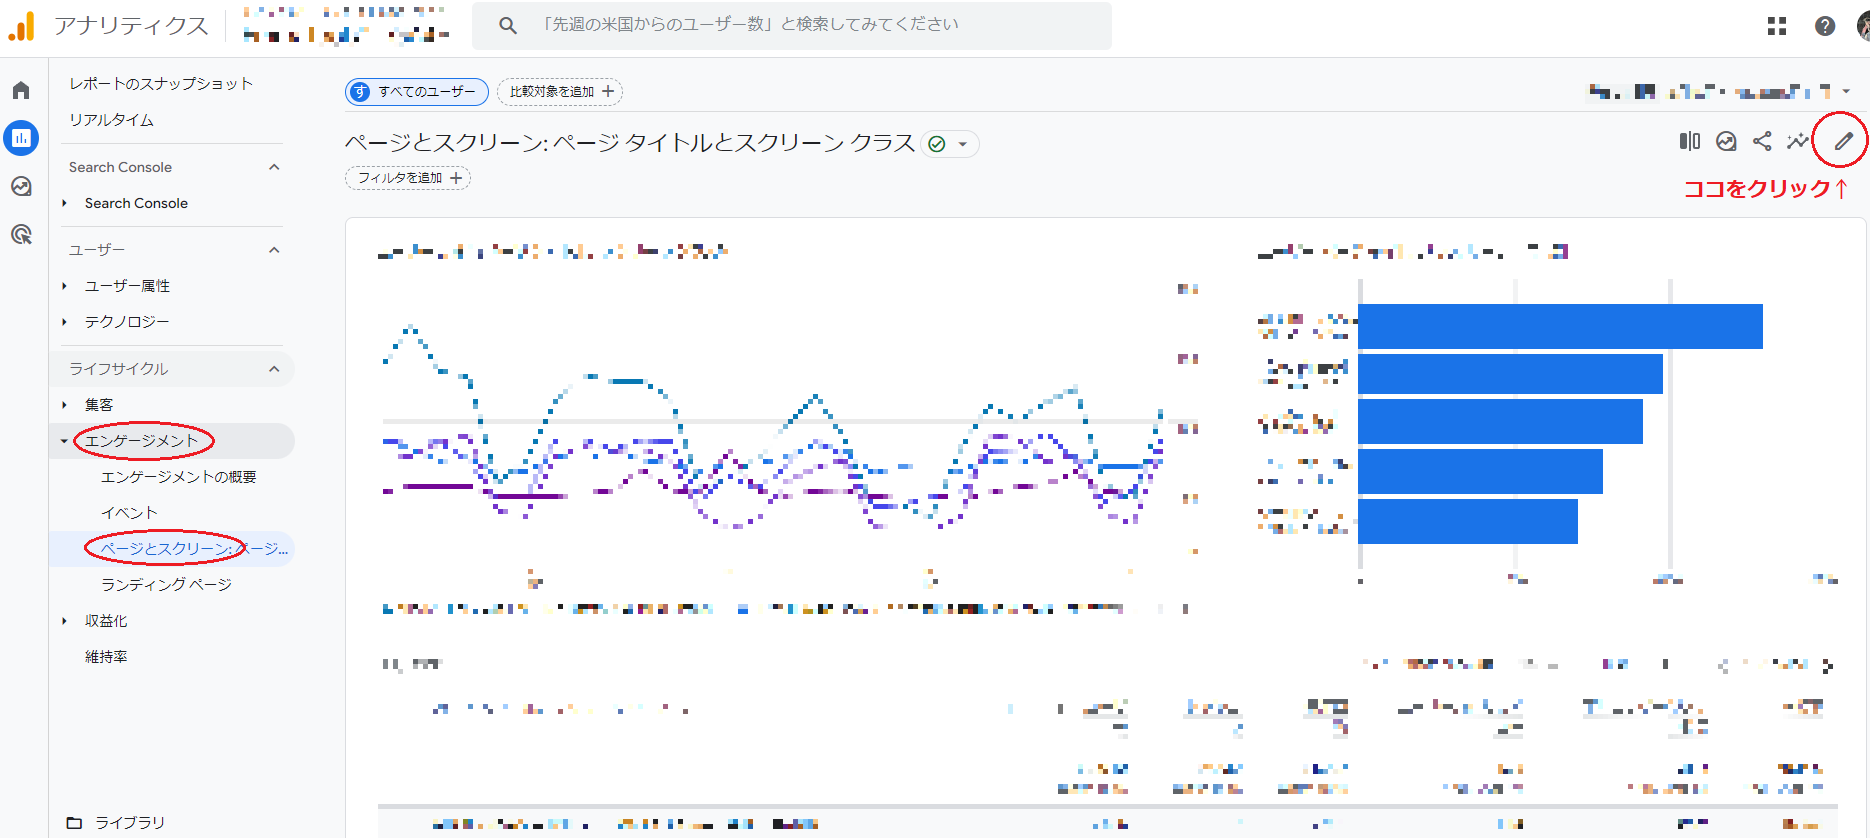
Task: Open the report title status dropdown arrow
Action: pos(963,144)
